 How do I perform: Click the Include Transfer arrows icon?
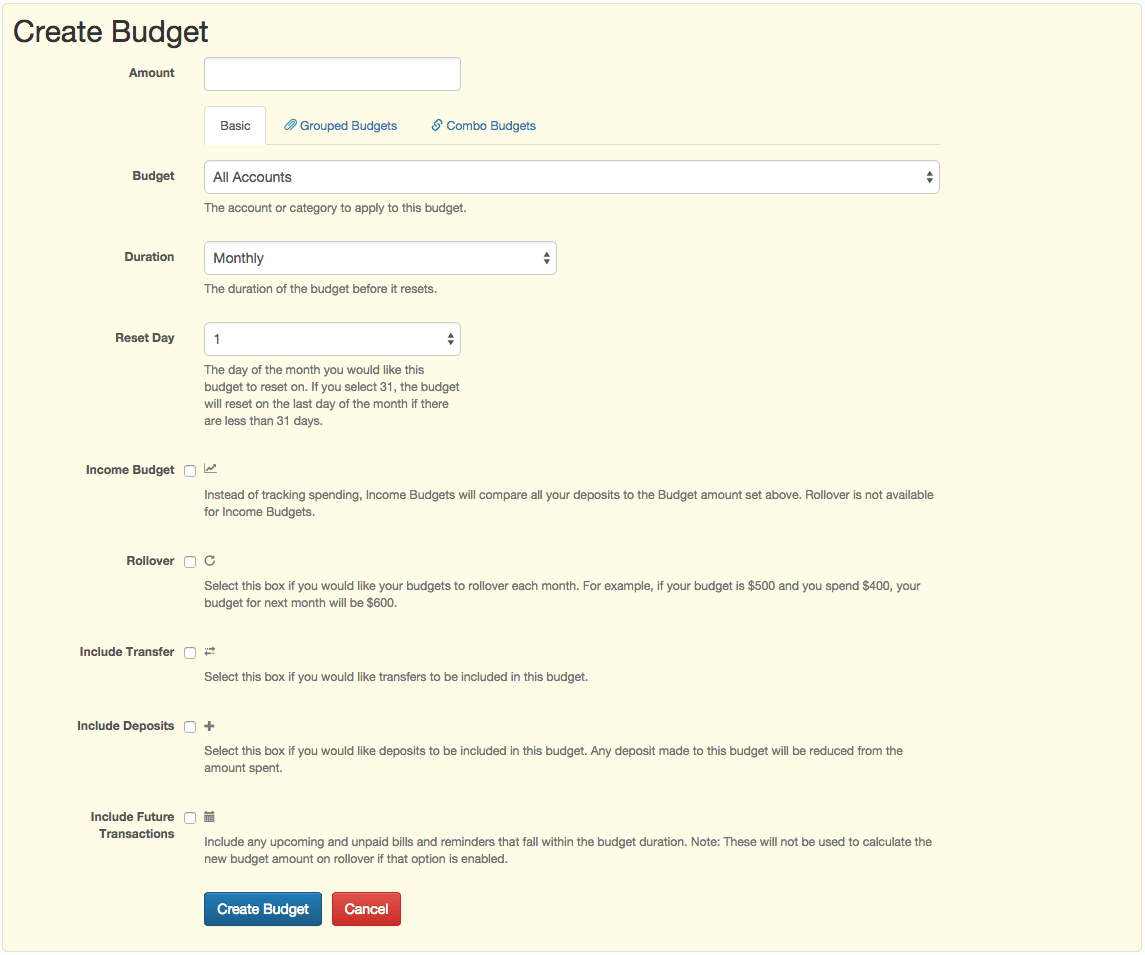pyautogui.click(x=210, y=651)
